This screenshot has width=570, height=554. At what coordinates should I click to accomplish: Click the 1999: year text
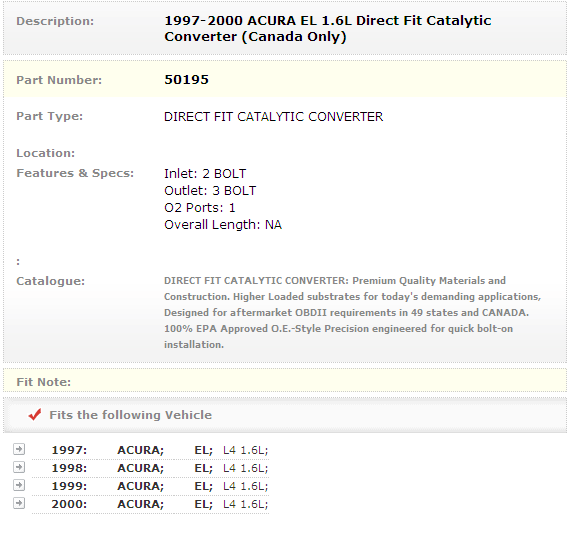tap(69, 486)
